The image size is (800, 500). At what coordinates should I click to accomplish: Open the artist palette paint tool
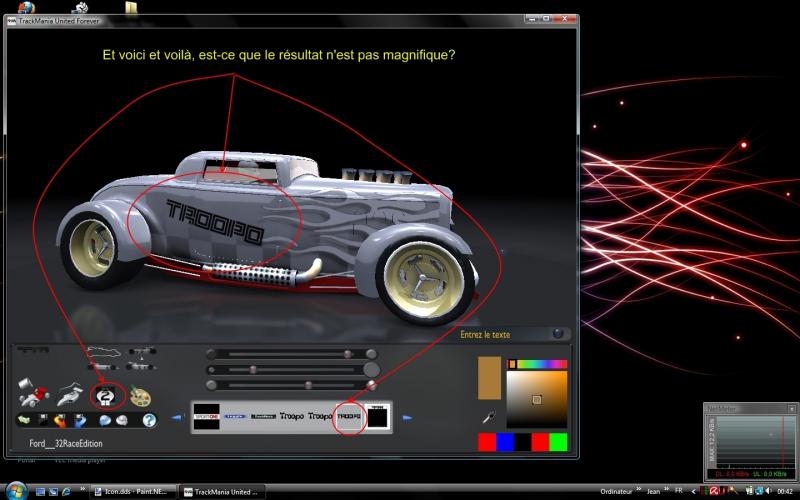tap(140, 396)
